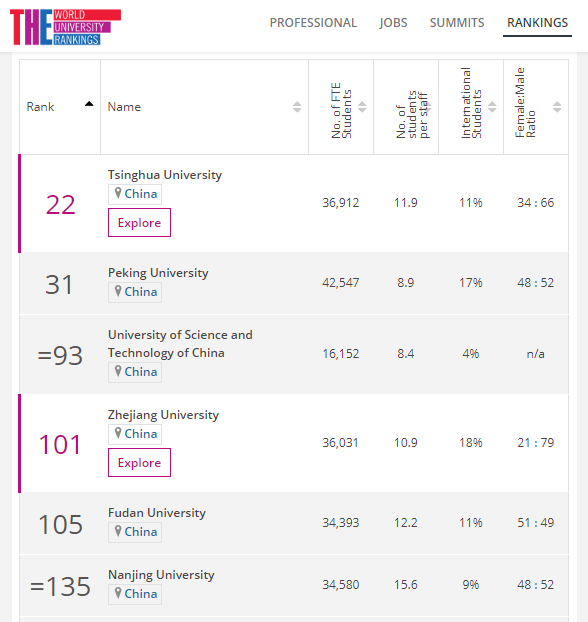
Task: Click the 15.6 students per staff value
Action: [406, 584]
